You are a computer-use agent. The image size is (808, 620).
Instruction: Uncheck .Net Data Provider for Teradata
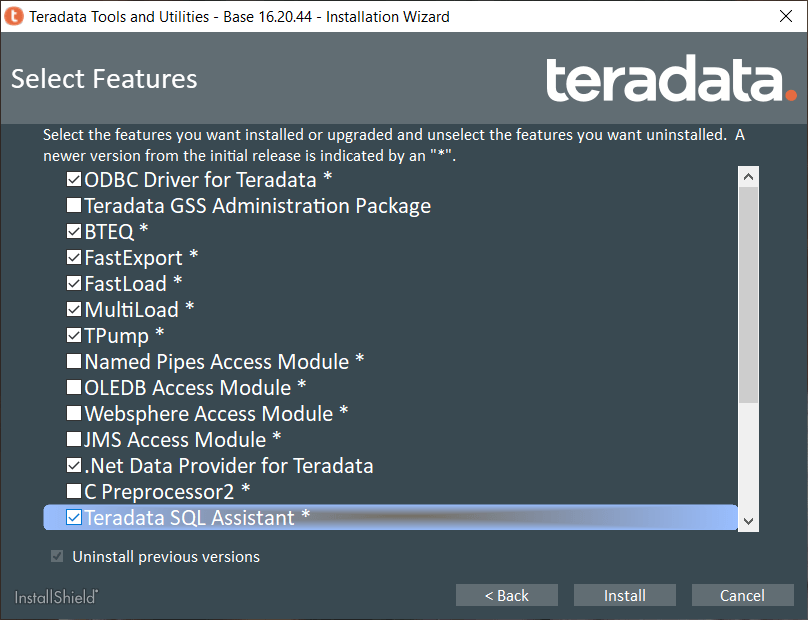click(x=74, y=465)
